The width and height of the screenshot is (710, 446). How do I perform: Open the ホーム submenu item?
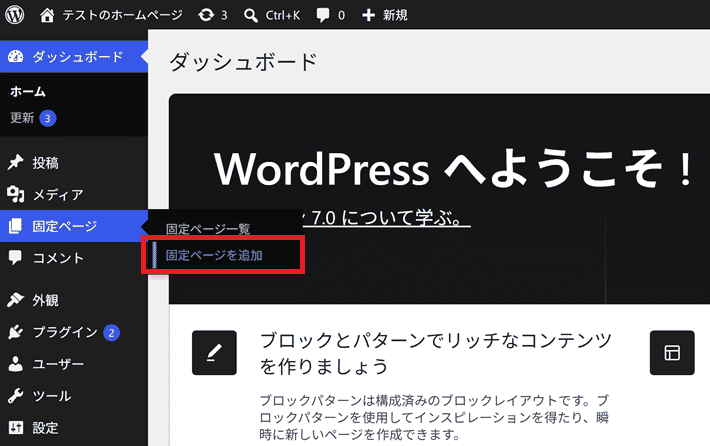tap(28, 91)
